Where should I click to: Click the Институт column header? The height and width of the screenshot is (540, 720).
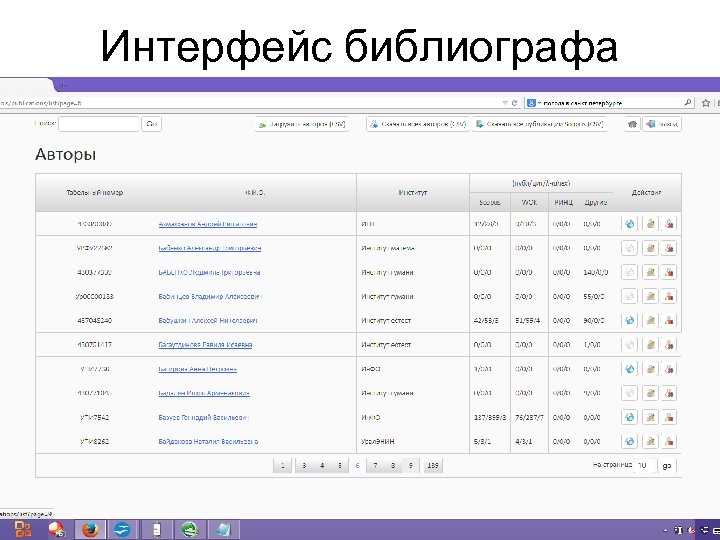click(x=413, y=193)
